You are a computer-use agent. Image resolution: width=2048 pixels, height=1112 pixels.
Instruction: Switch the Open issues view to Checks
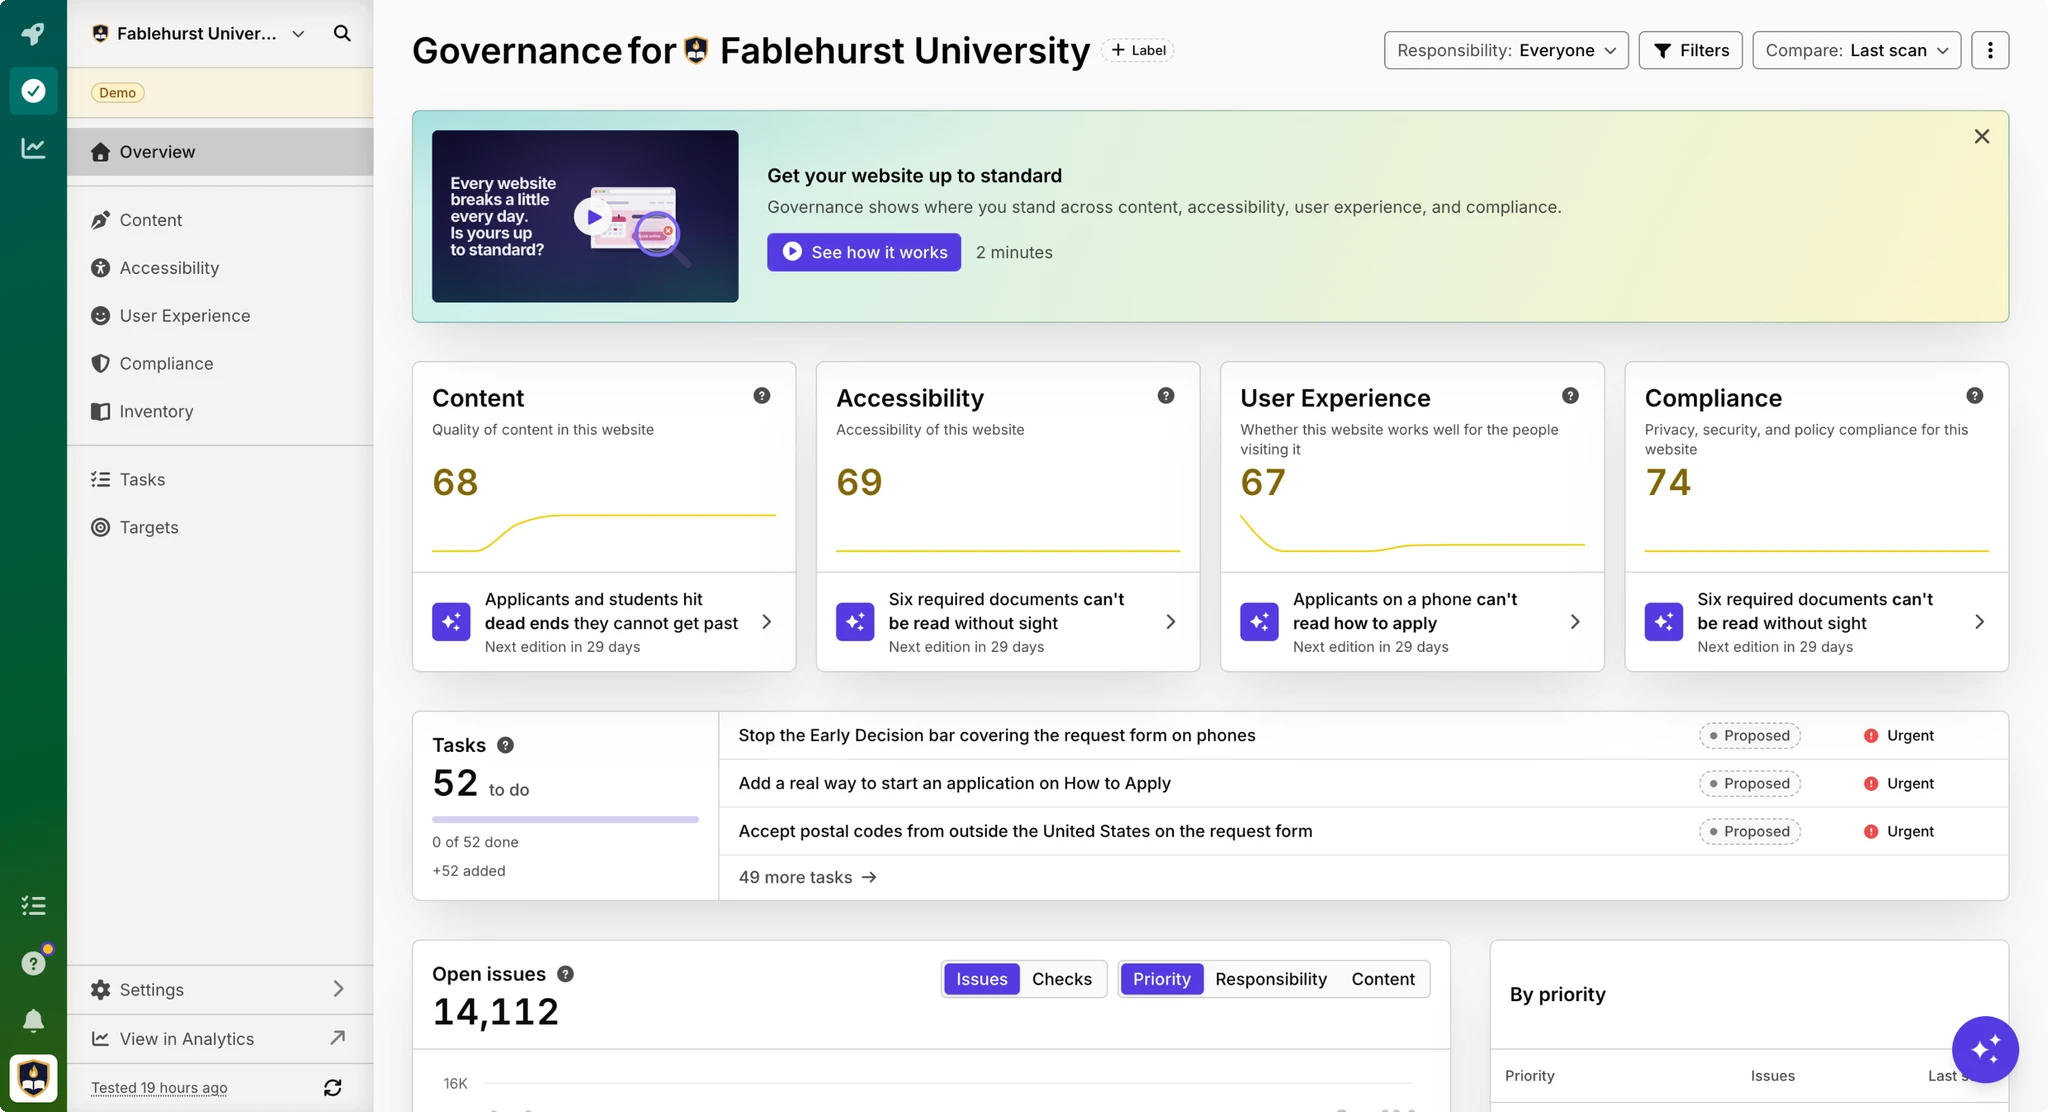(x=1062, y=979)
